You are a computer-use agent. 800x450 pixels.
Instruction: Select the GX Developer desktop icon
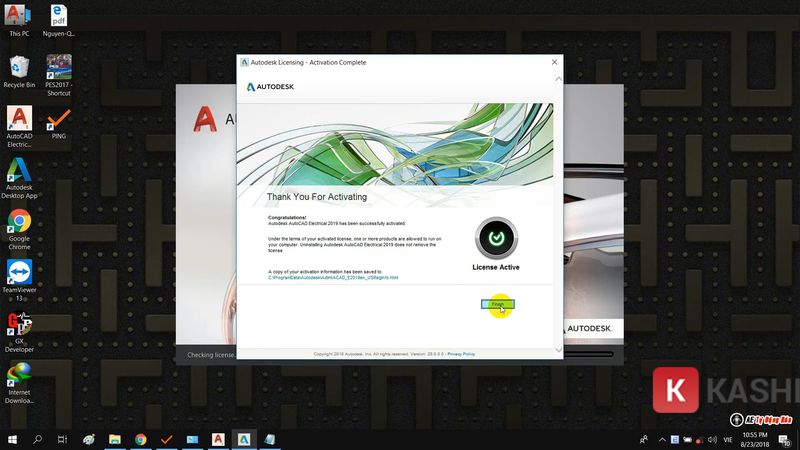19,324
